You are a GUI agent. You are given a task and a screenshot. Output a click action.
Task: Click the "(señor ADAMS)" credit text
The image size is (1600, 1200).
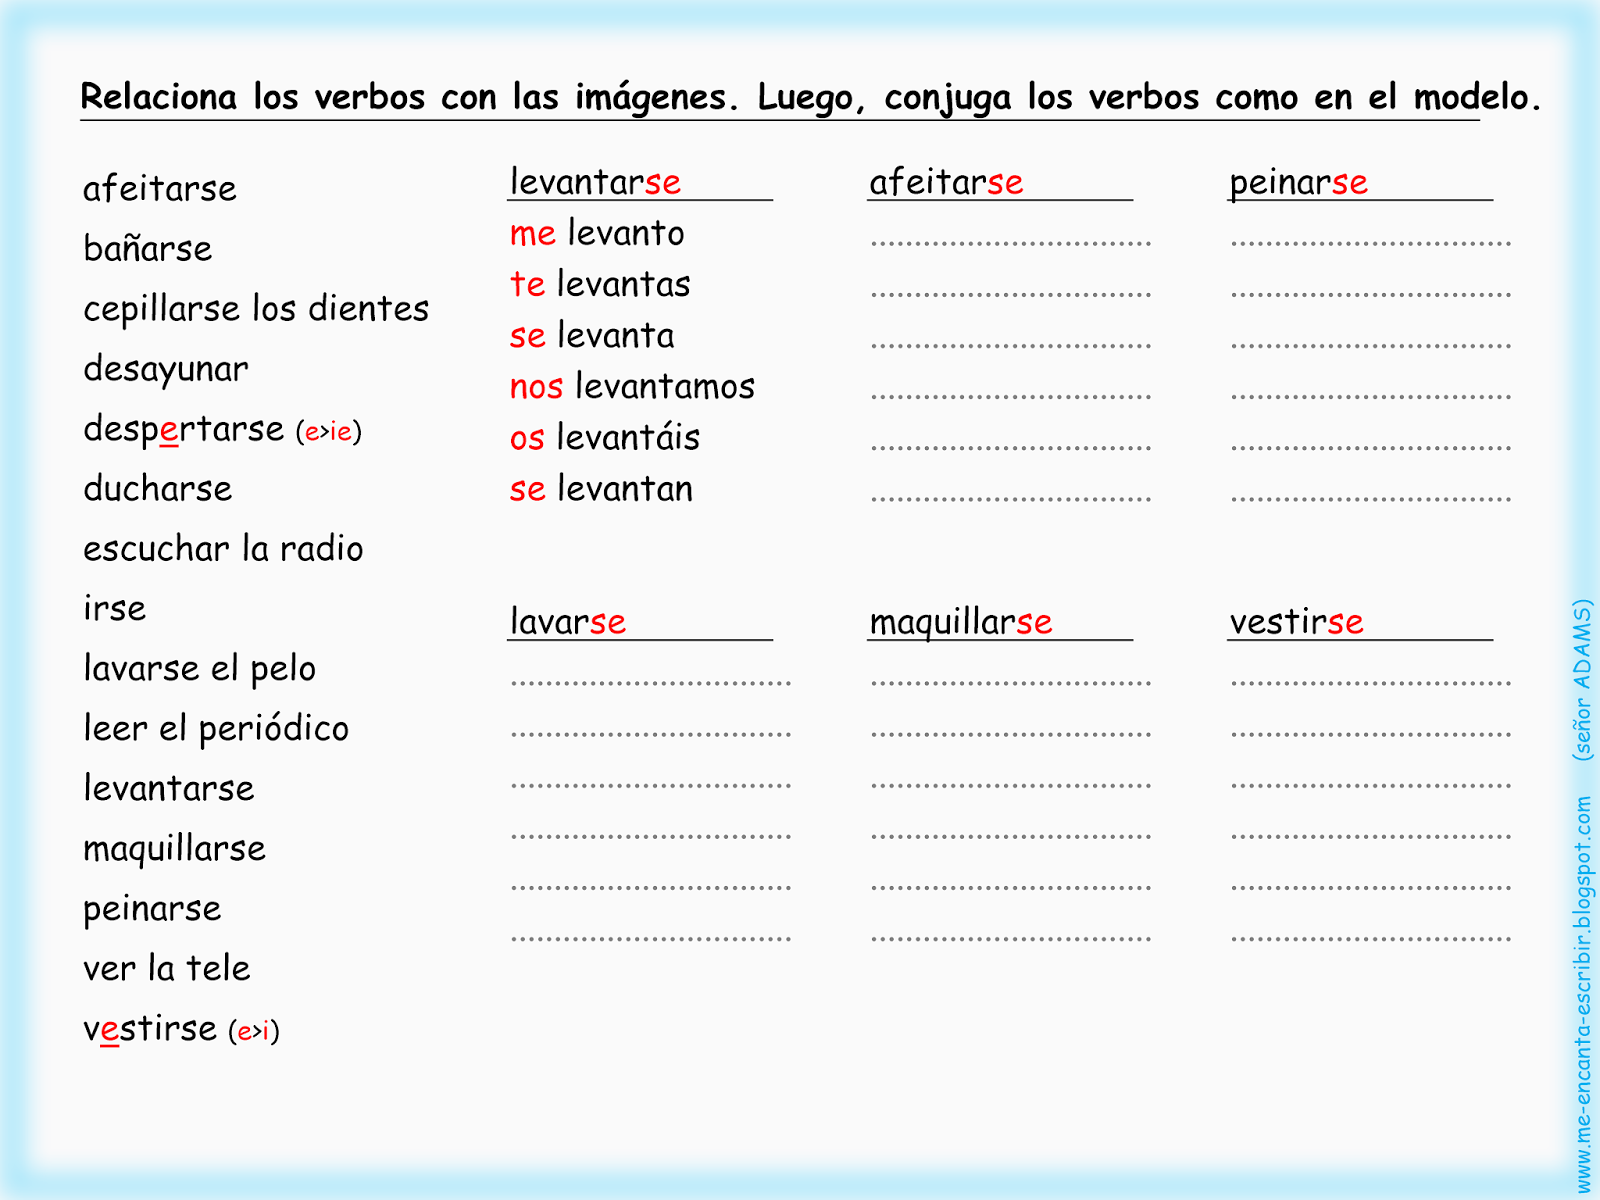tap(1582, 680)
